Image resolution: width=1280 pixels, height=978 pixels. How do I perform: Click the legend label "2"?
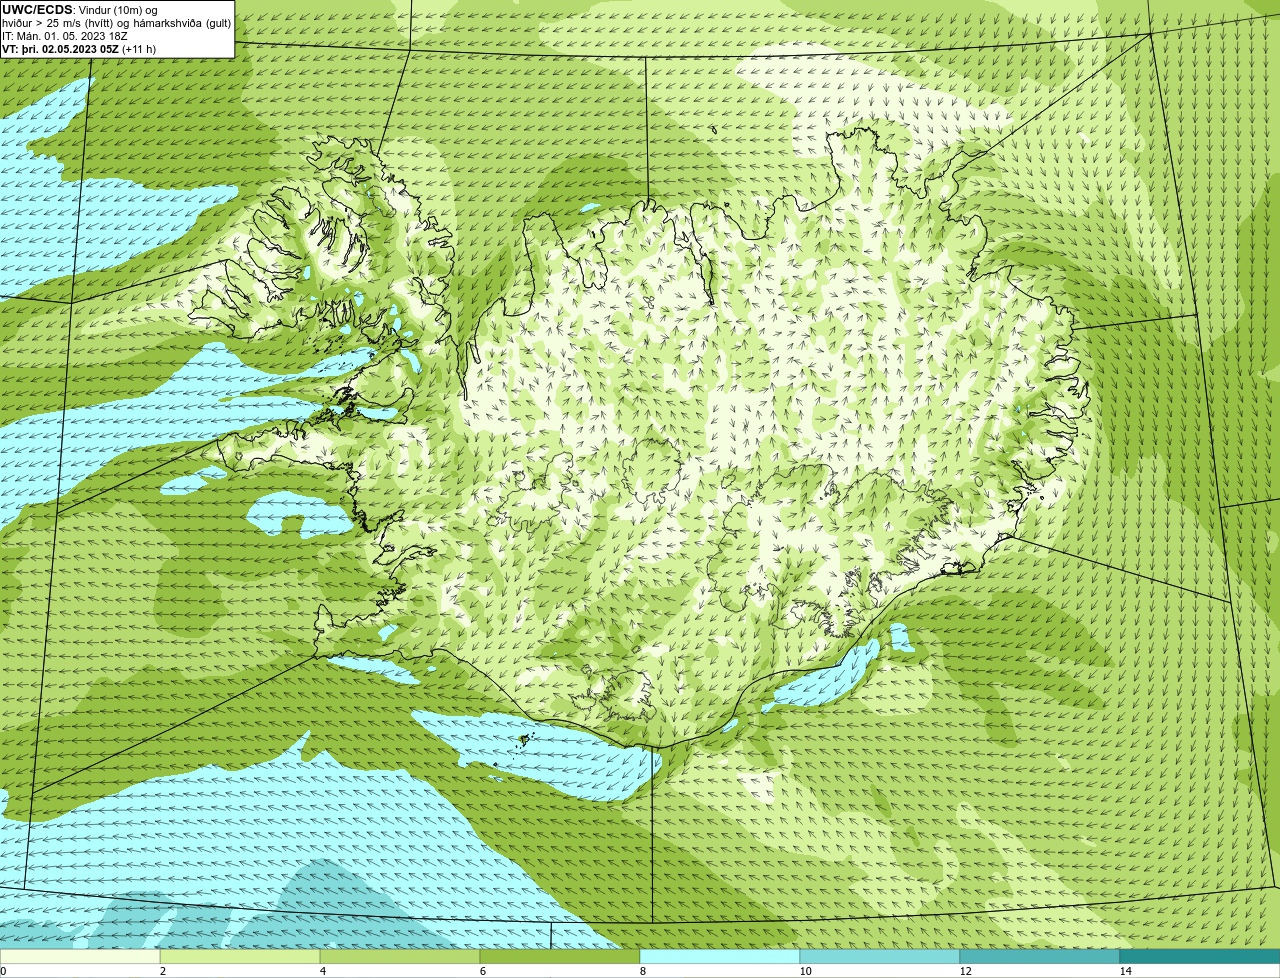163,971
